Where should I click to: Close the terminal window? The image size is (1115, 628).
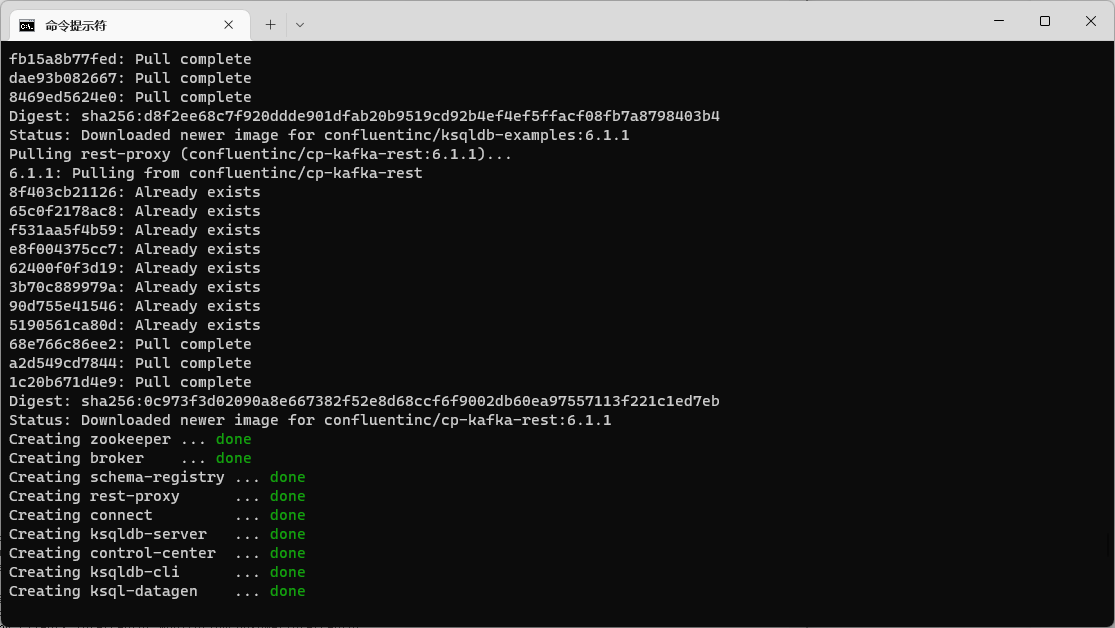point(1091,21)
